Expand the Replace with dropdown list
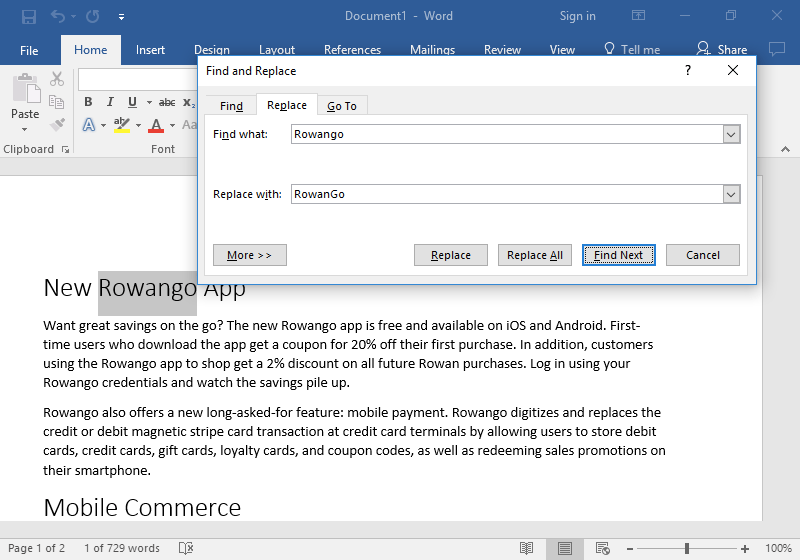Viewport: 800px width, 560px height. point(731,194)
